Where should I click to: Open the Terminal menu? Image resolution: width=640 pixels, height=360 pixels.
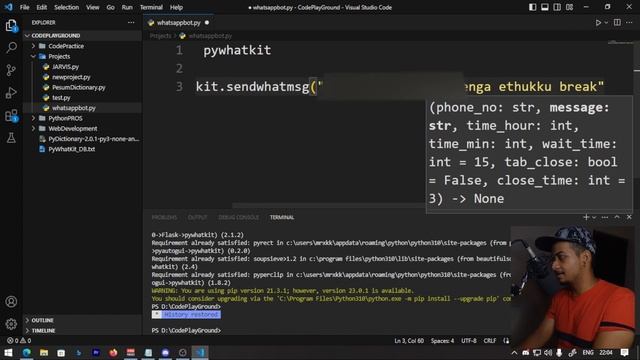click(151, 7)
